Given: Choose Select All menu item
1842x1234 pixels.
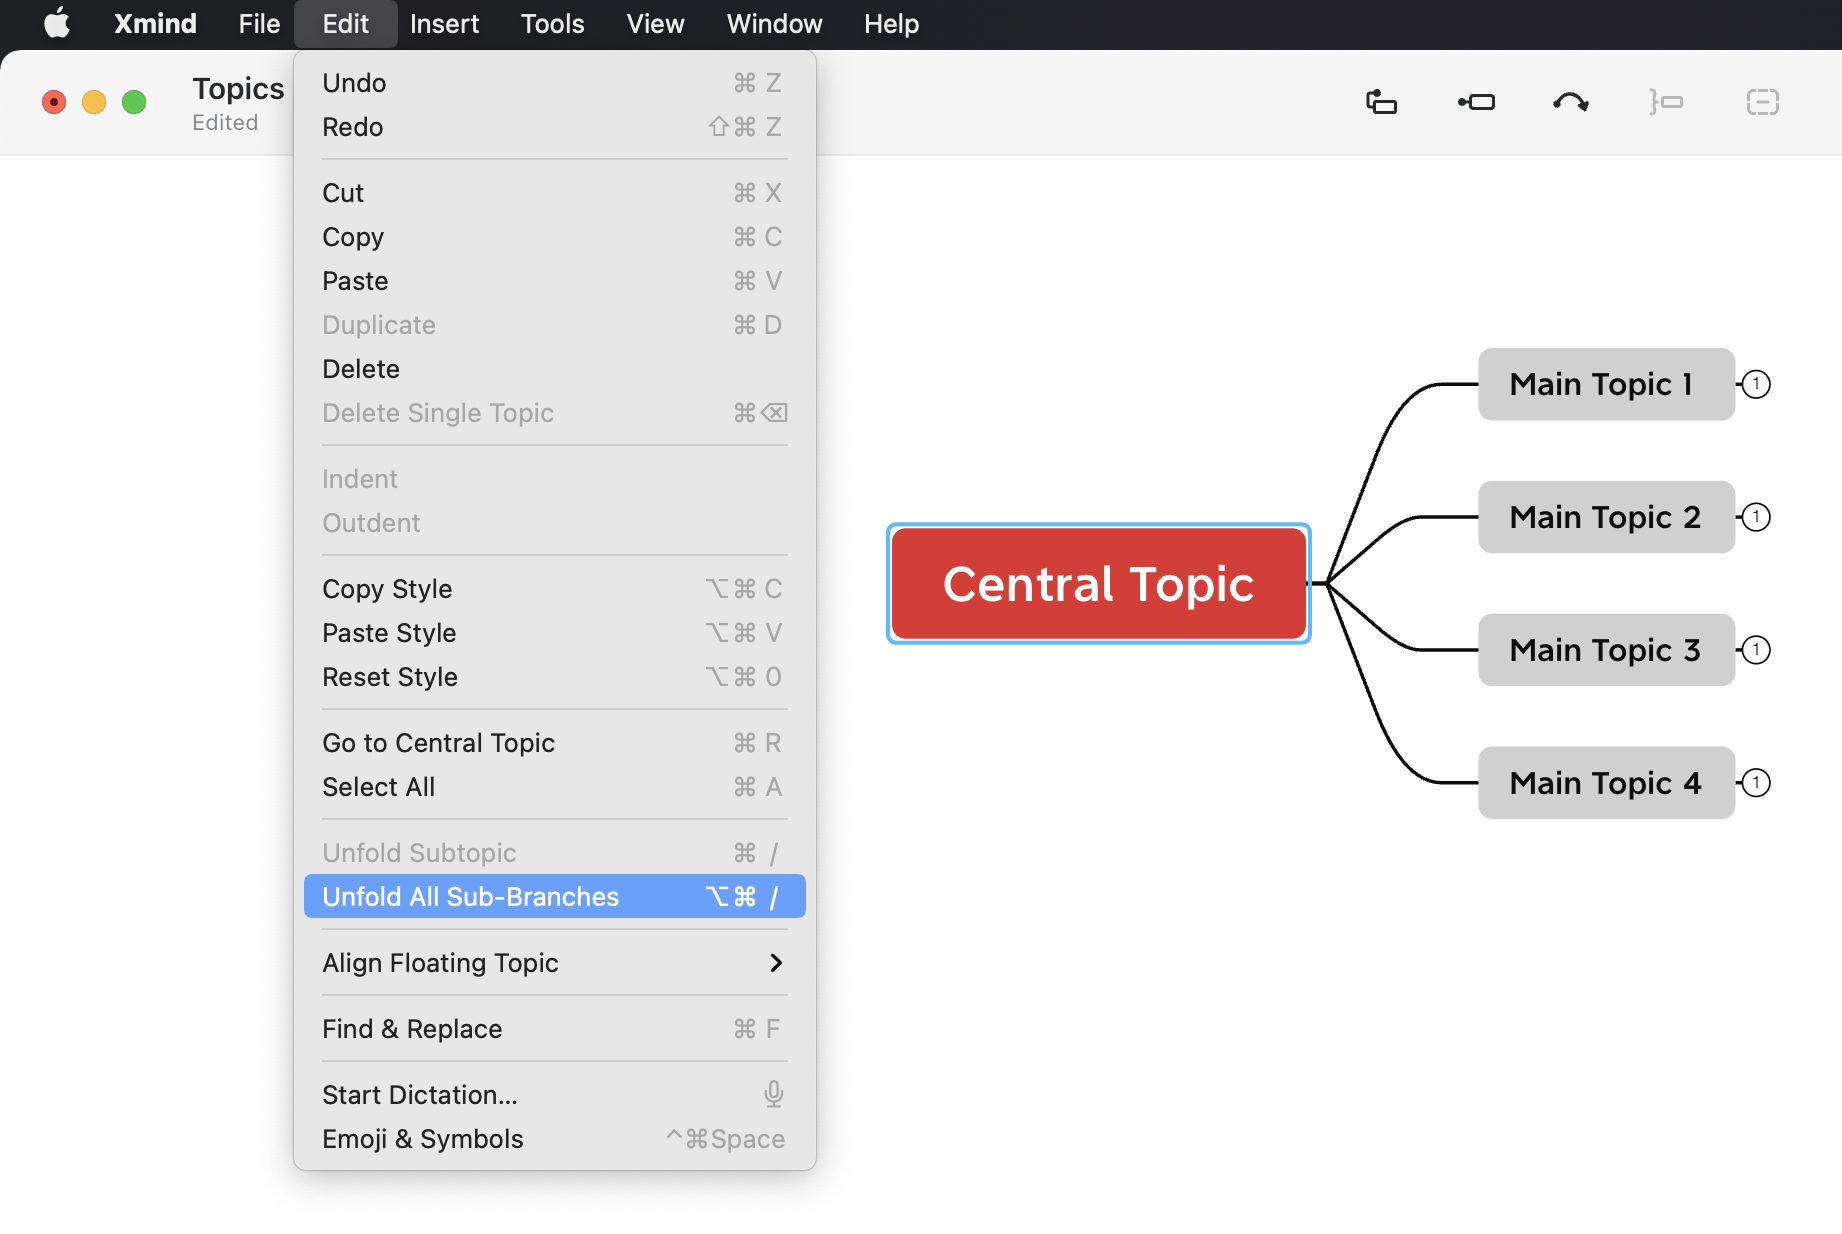Looking at the screenshot, I should [x=554, y=787].
